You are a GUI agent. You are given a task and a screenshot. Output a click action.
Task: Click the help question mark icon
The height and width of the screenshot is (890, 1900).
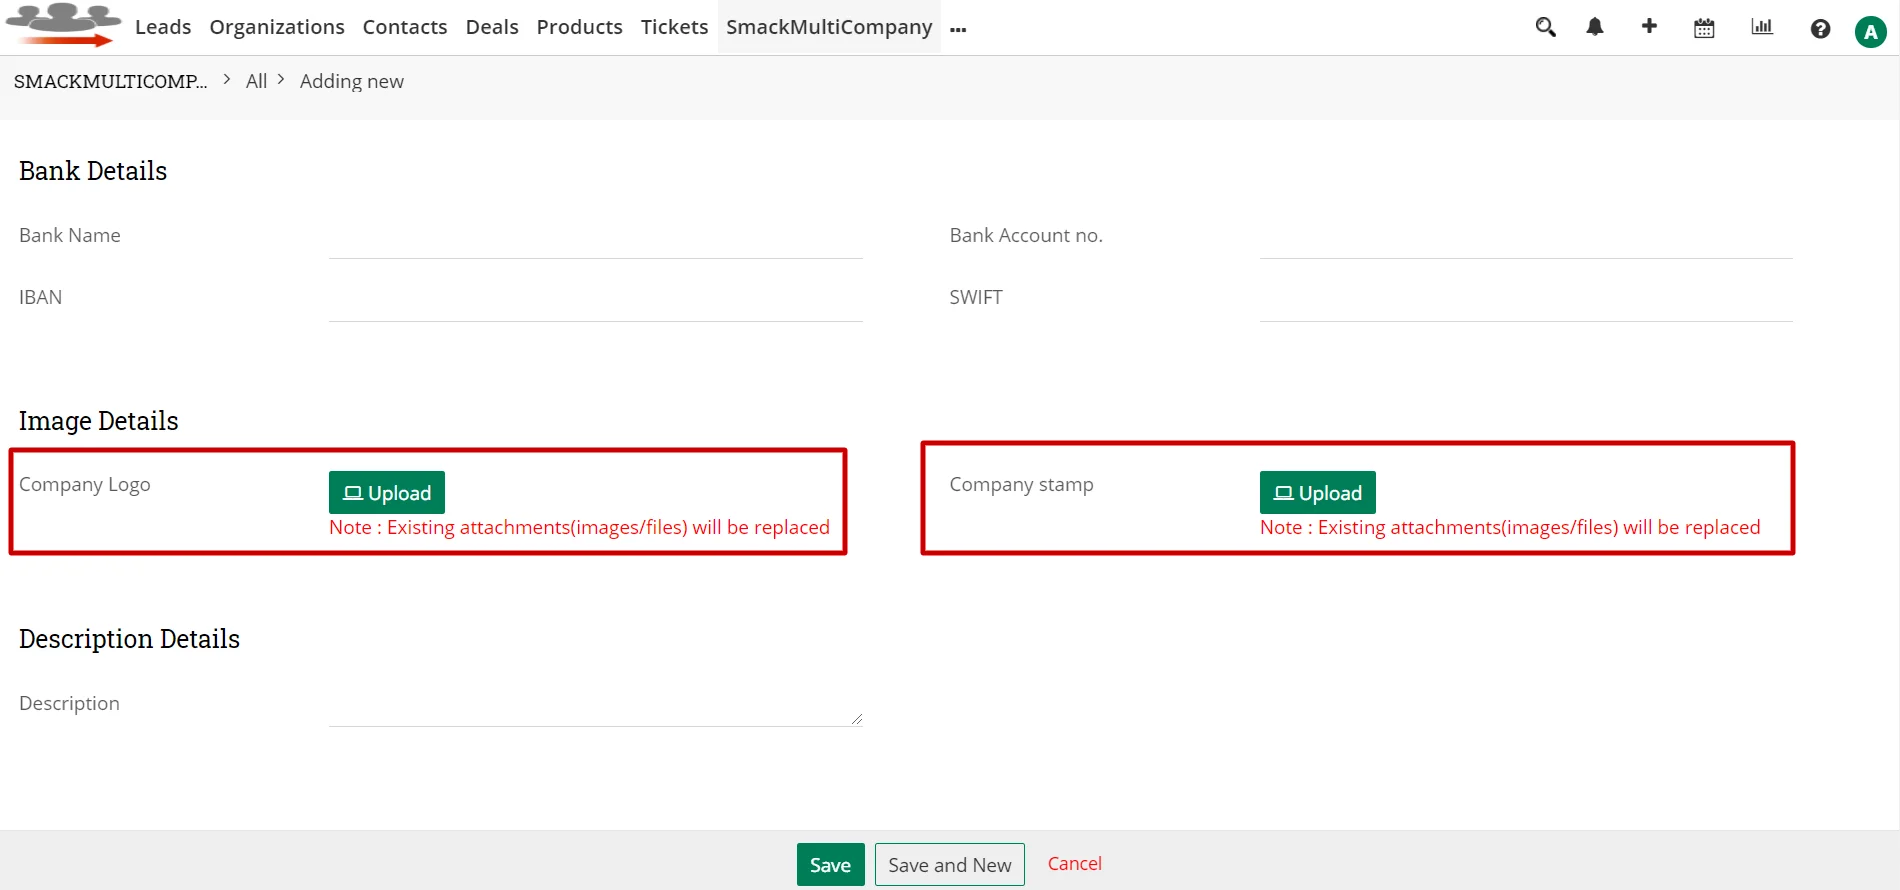1820,29
